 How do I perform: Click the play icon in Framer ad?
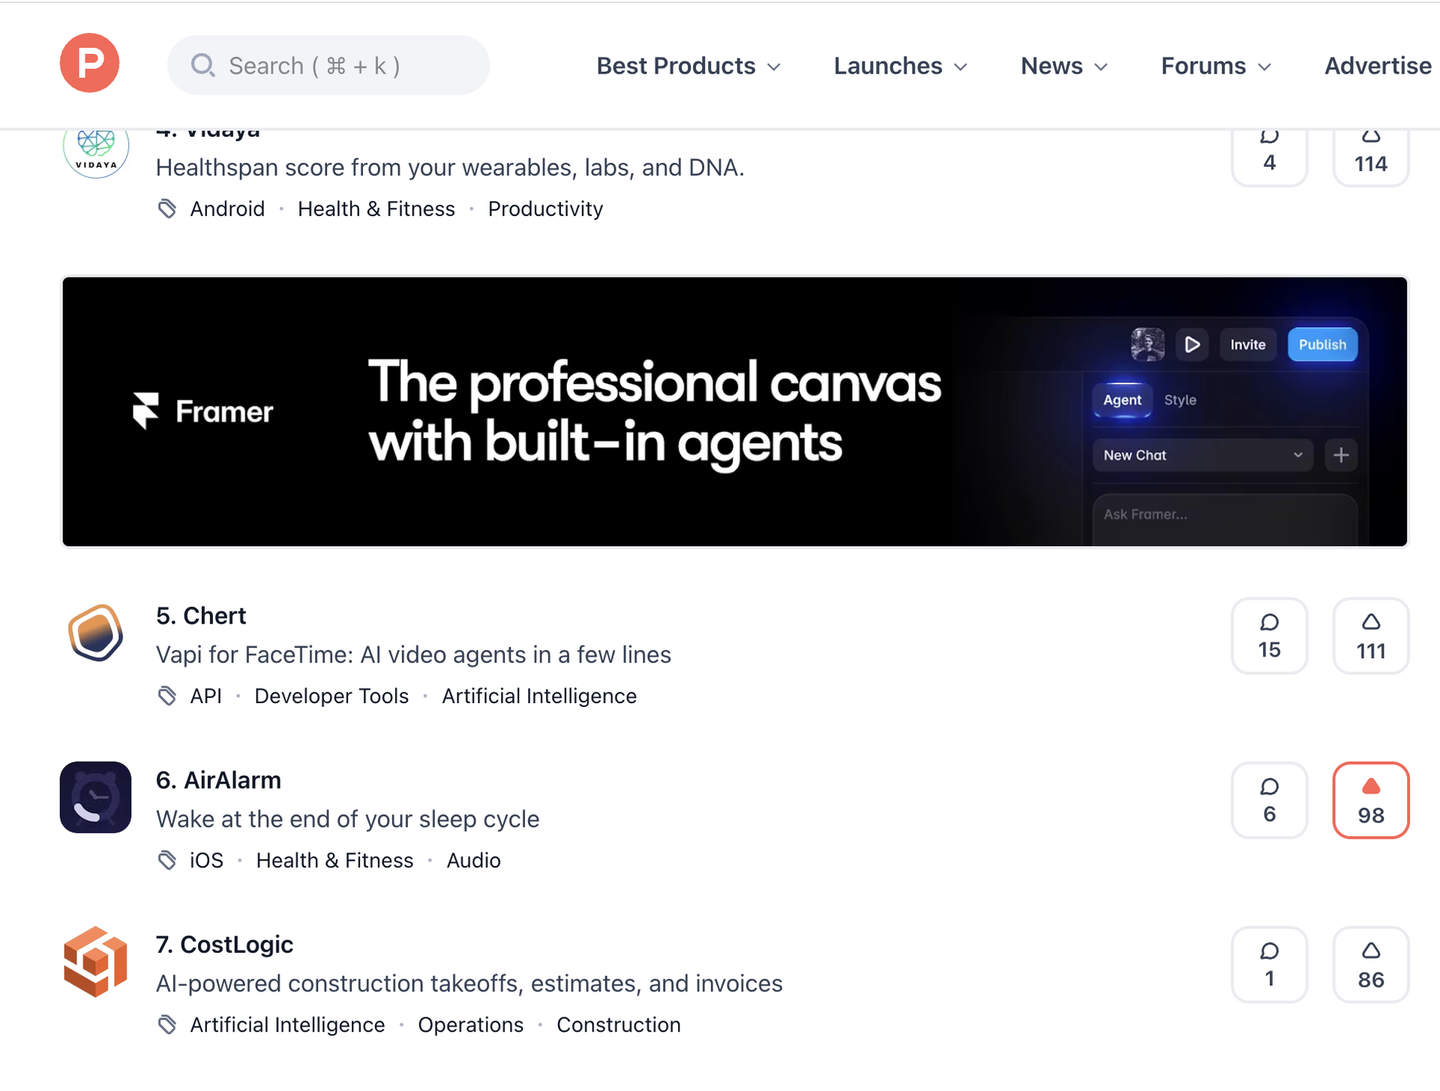click(1192, 344)
